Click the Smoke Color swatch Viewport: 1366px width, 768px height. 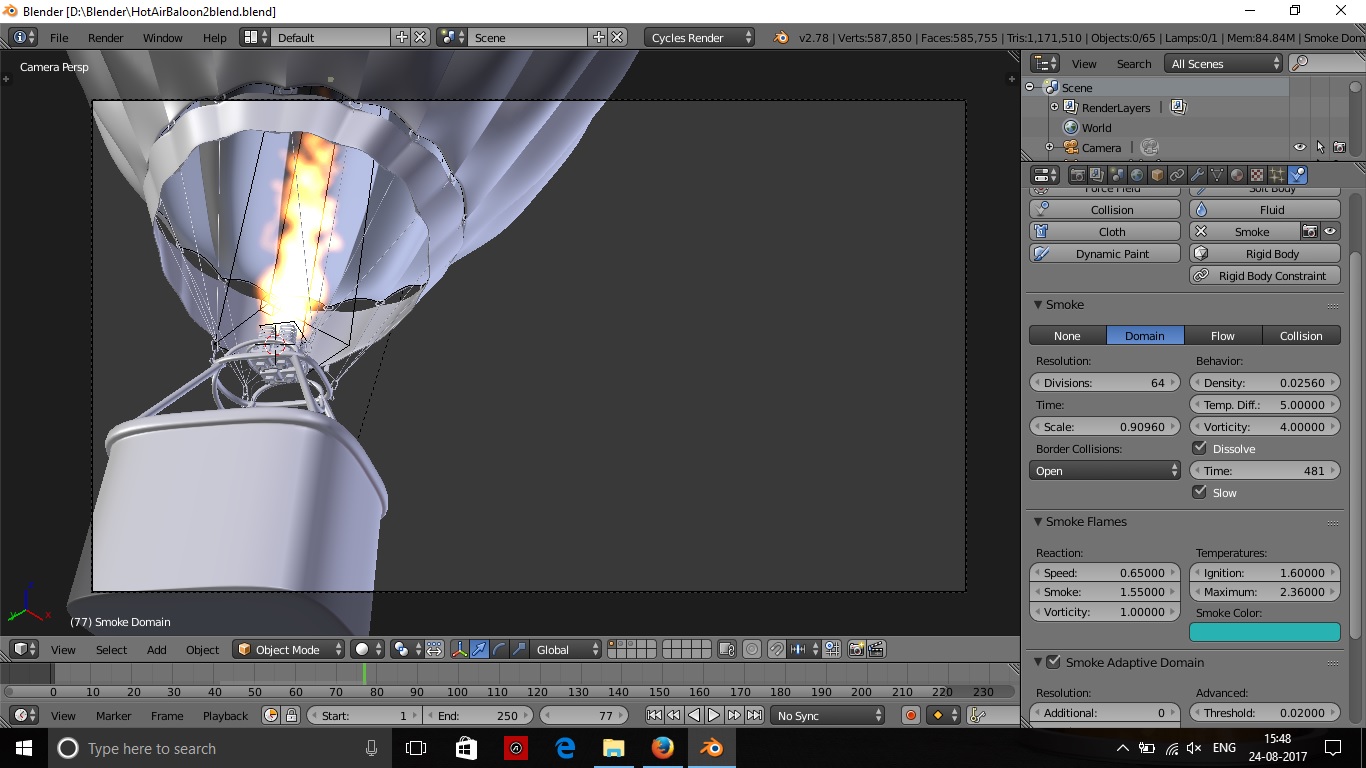(1265, 632)
